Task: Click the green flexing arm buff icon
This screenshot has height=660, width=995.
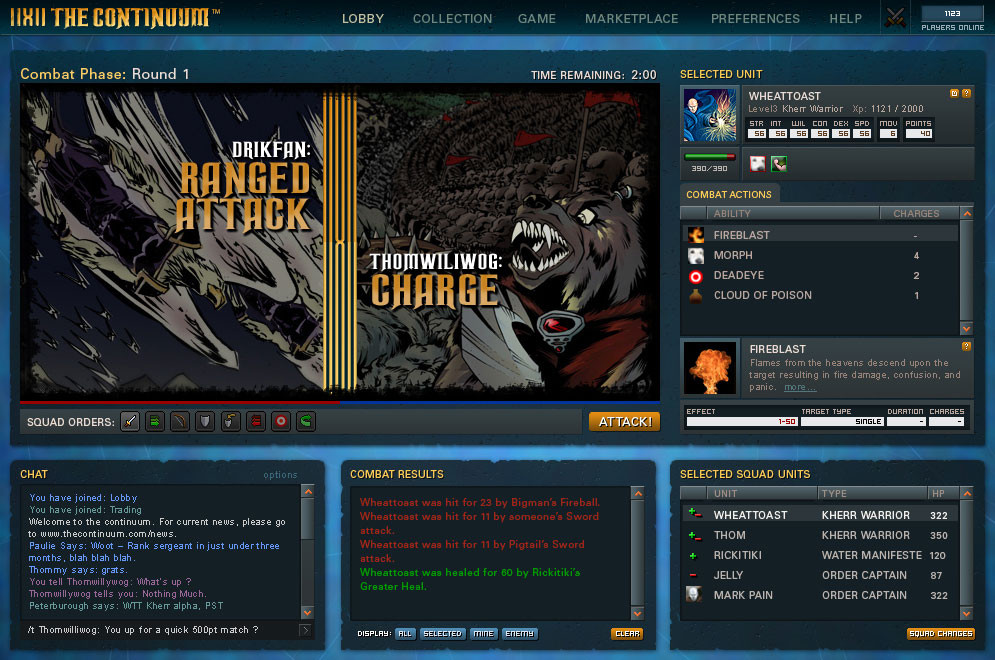Action: click(x=779, y=164)
